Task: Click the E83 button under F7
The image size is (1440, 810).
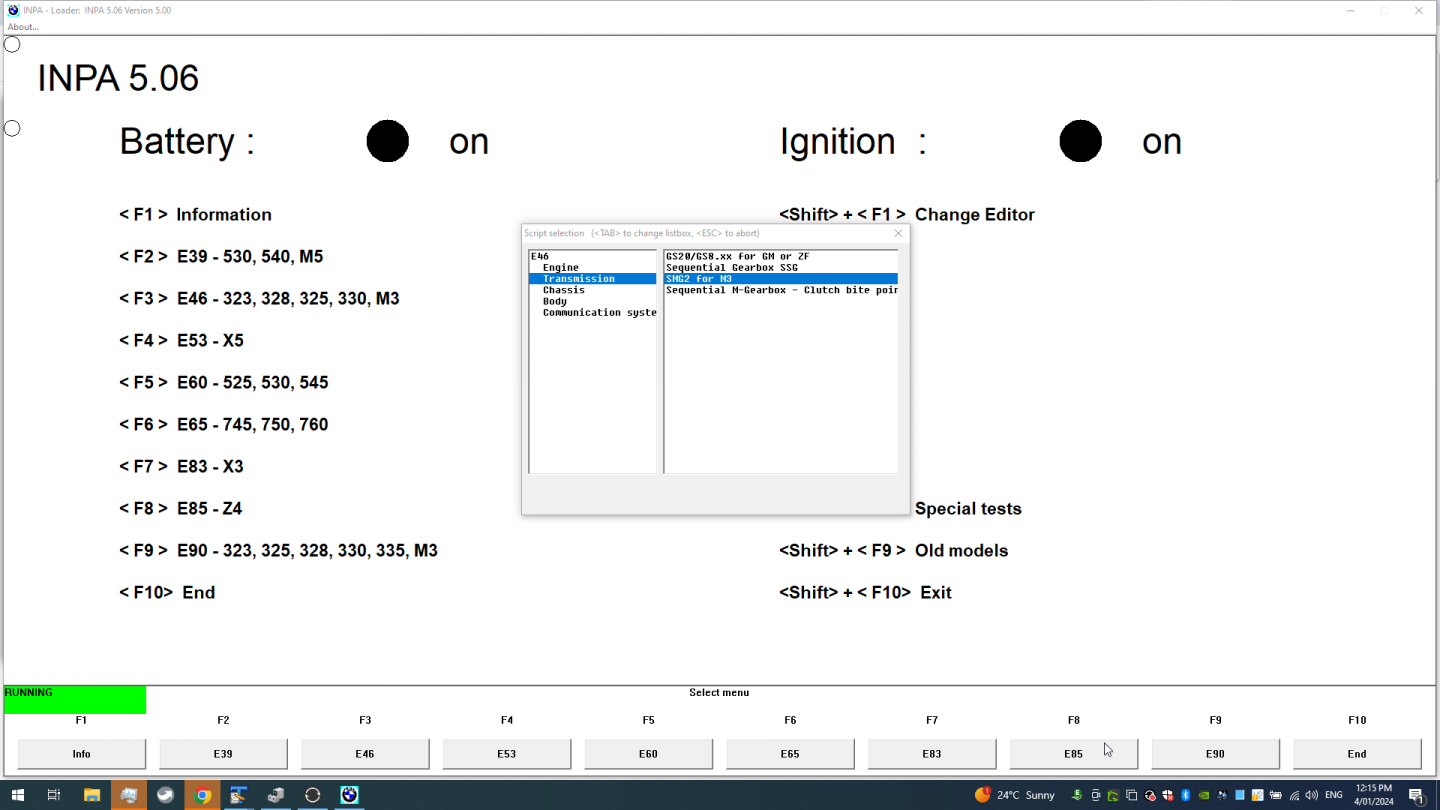Action: coord(932,754)
